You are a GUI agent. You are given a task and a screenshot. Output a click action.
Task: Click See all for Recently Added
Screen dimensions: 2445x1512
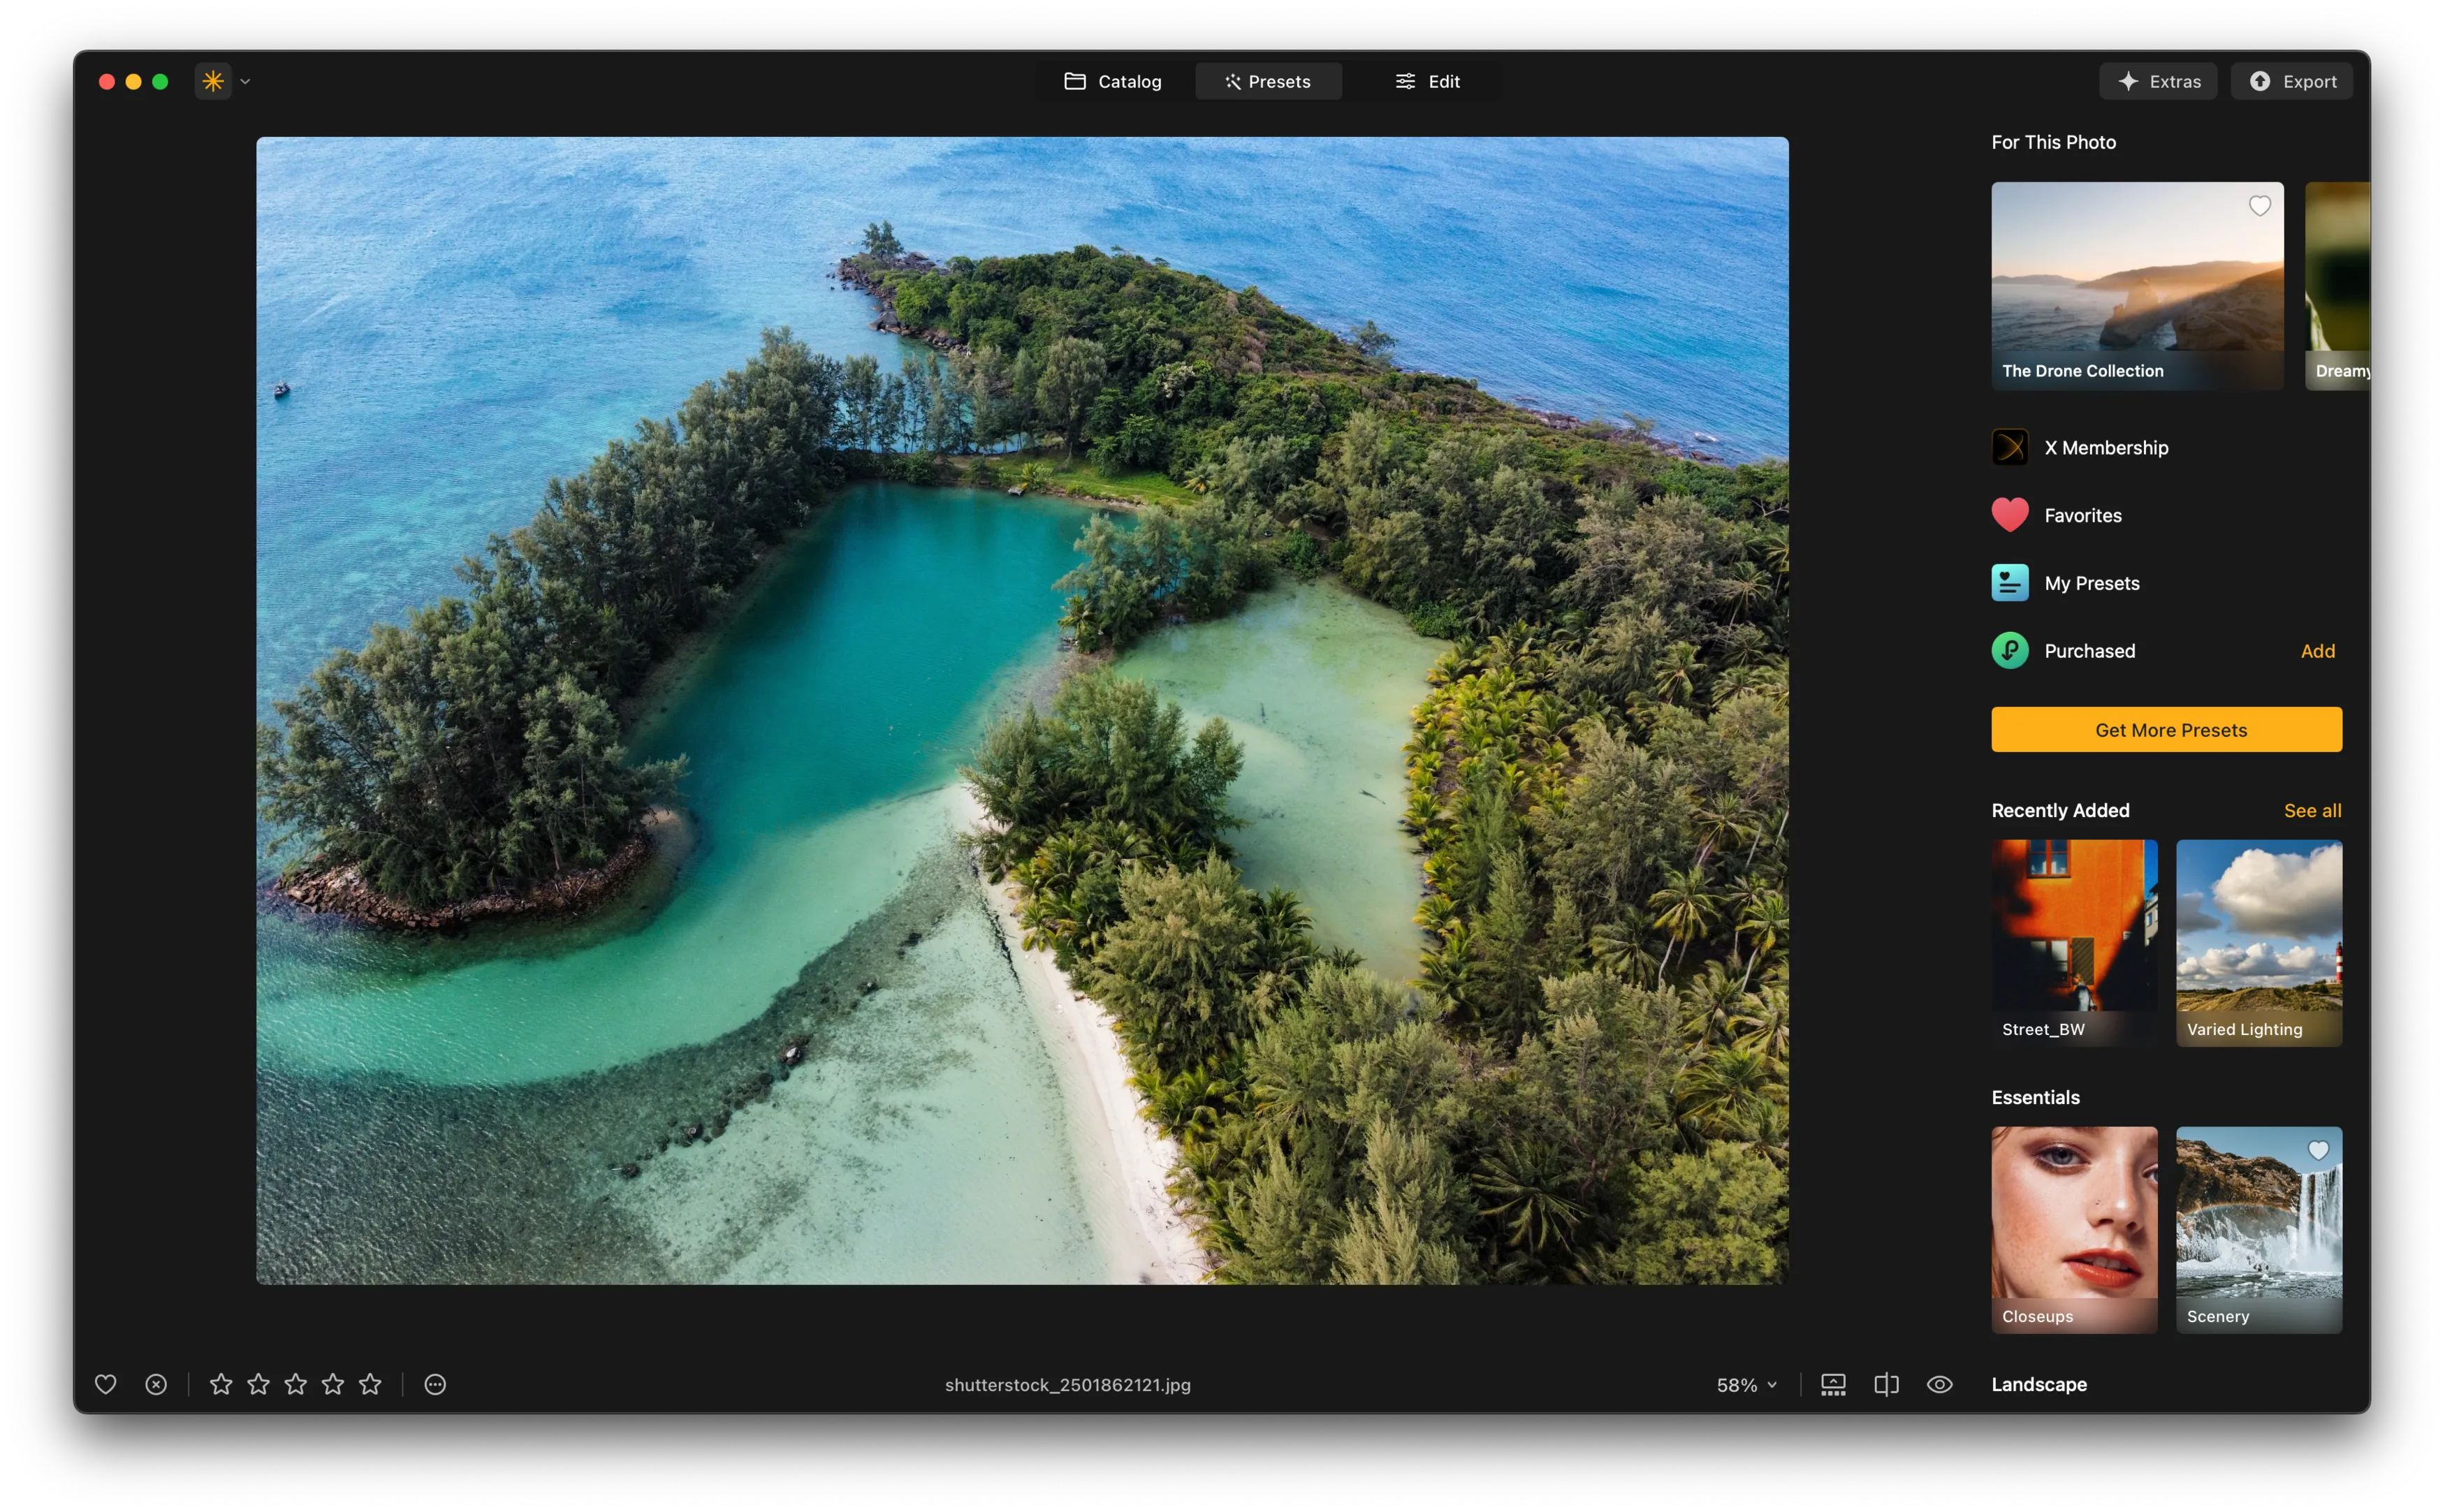[x=2312, y=810]
